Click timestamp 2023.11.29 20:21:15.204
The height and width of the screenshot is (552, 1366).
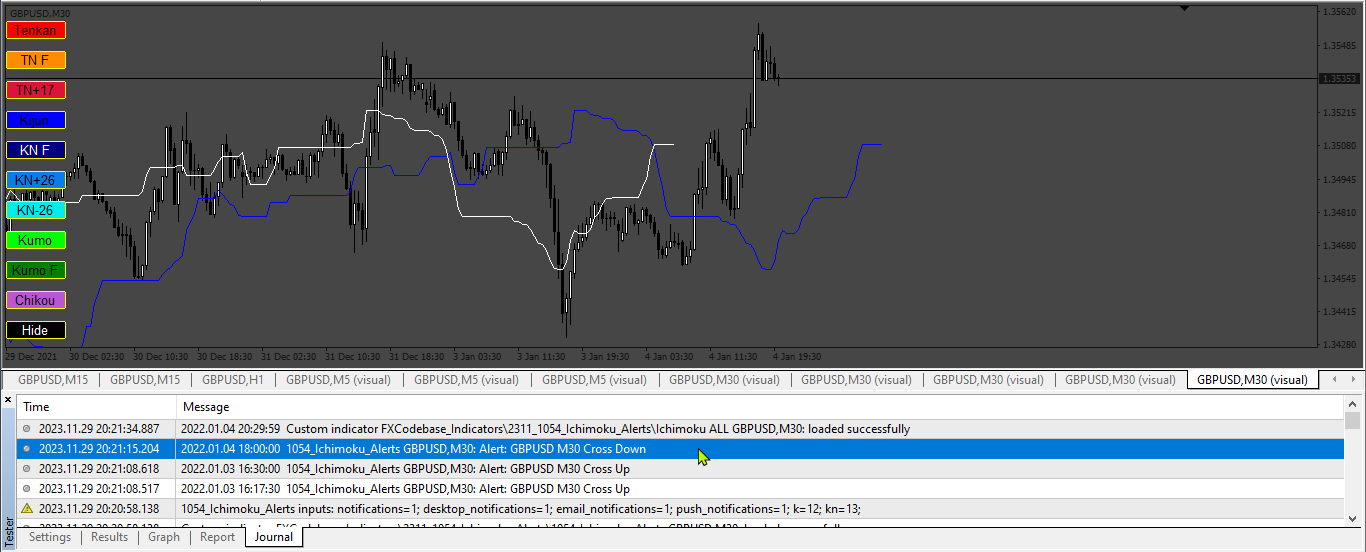point(98,448)
